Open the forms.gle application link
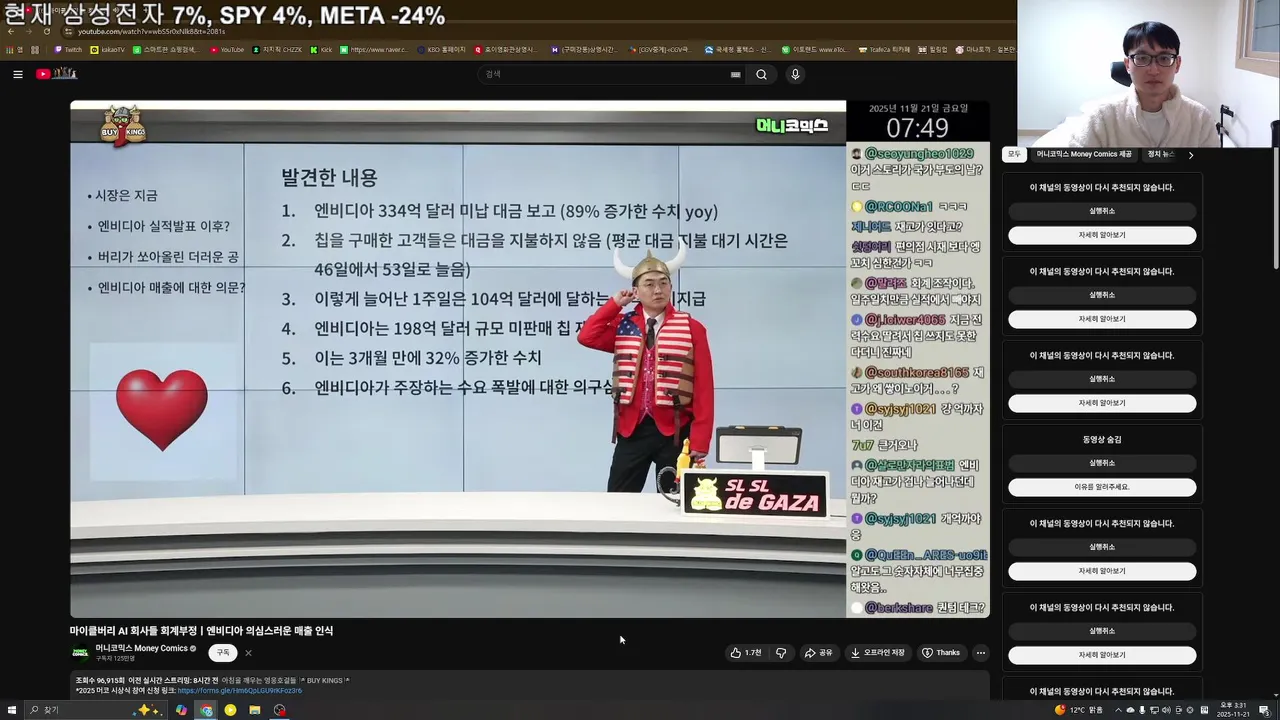Image resolution: width=1280 pixels, height=720 pixels. coord(239,690)
